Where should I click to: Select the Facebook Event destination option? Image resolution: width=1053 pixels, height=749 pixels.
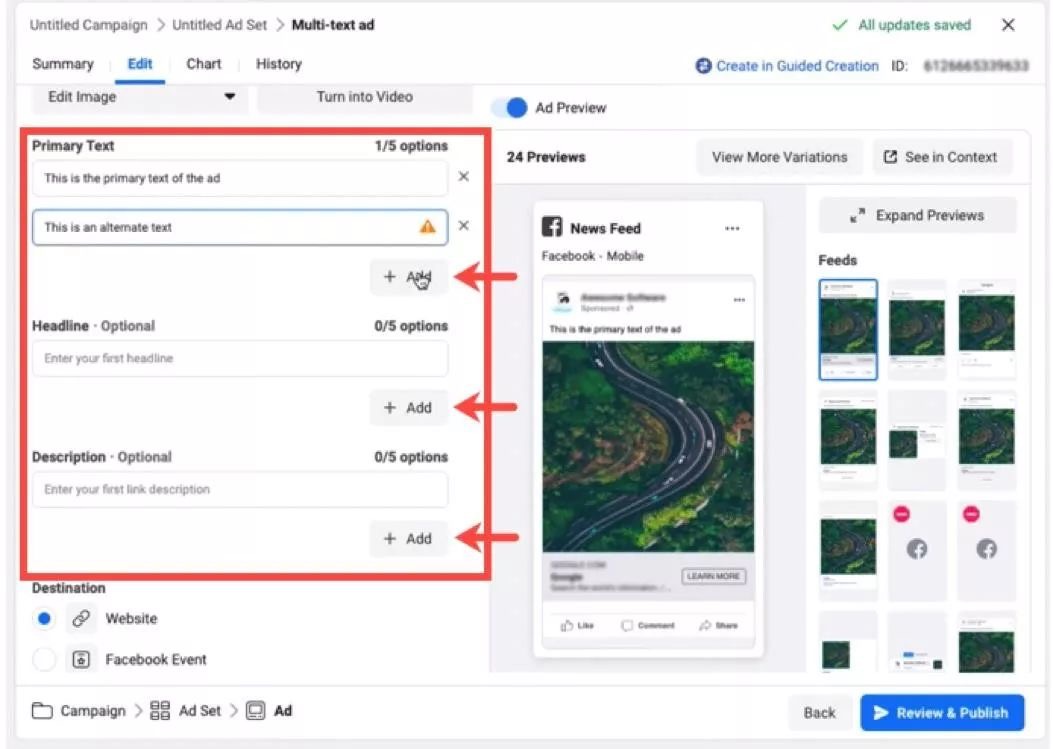(44, 660)
